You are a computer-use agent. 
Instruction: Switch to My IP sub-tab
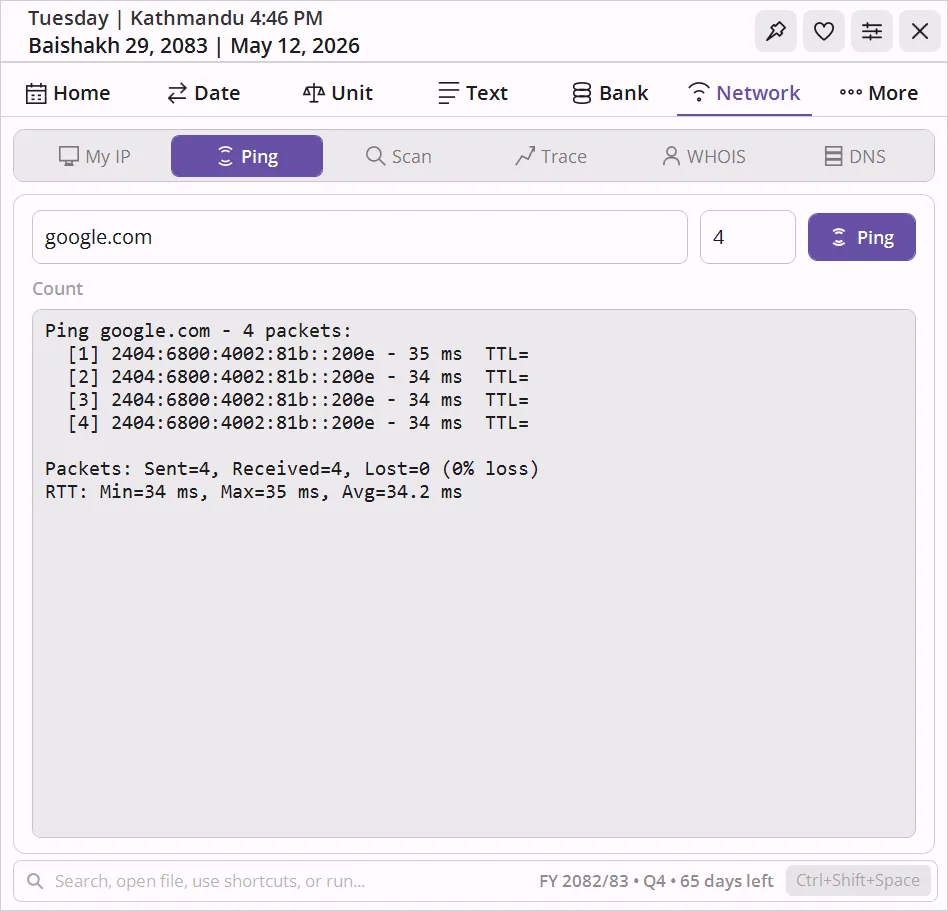pyautogui.click(x=94, y=156)
